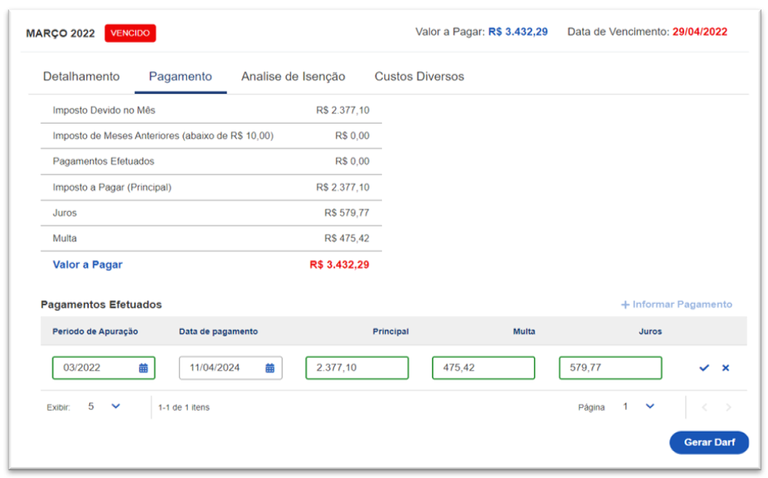Click the Juros input 579,77
The width and height of the screenshot is (768, 478).
tap(610, 368)
